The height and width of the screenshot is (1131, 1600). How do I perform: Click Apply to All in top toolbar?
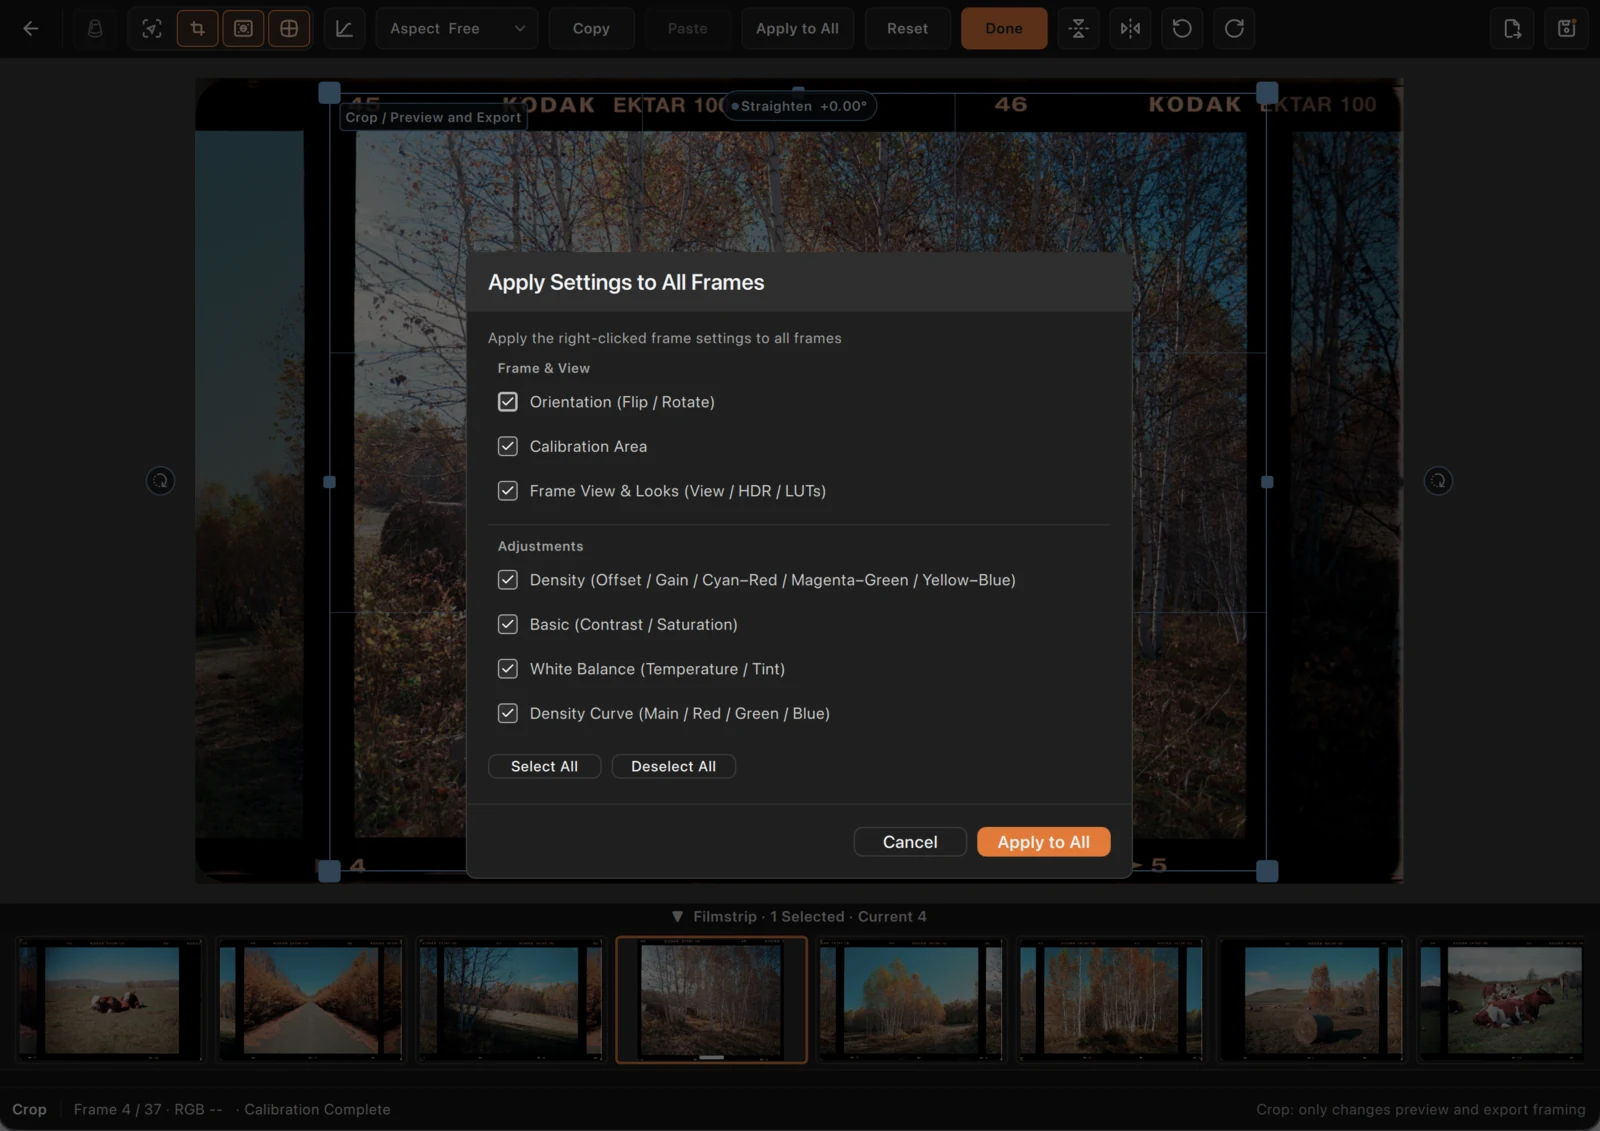[x=797, y=29]
